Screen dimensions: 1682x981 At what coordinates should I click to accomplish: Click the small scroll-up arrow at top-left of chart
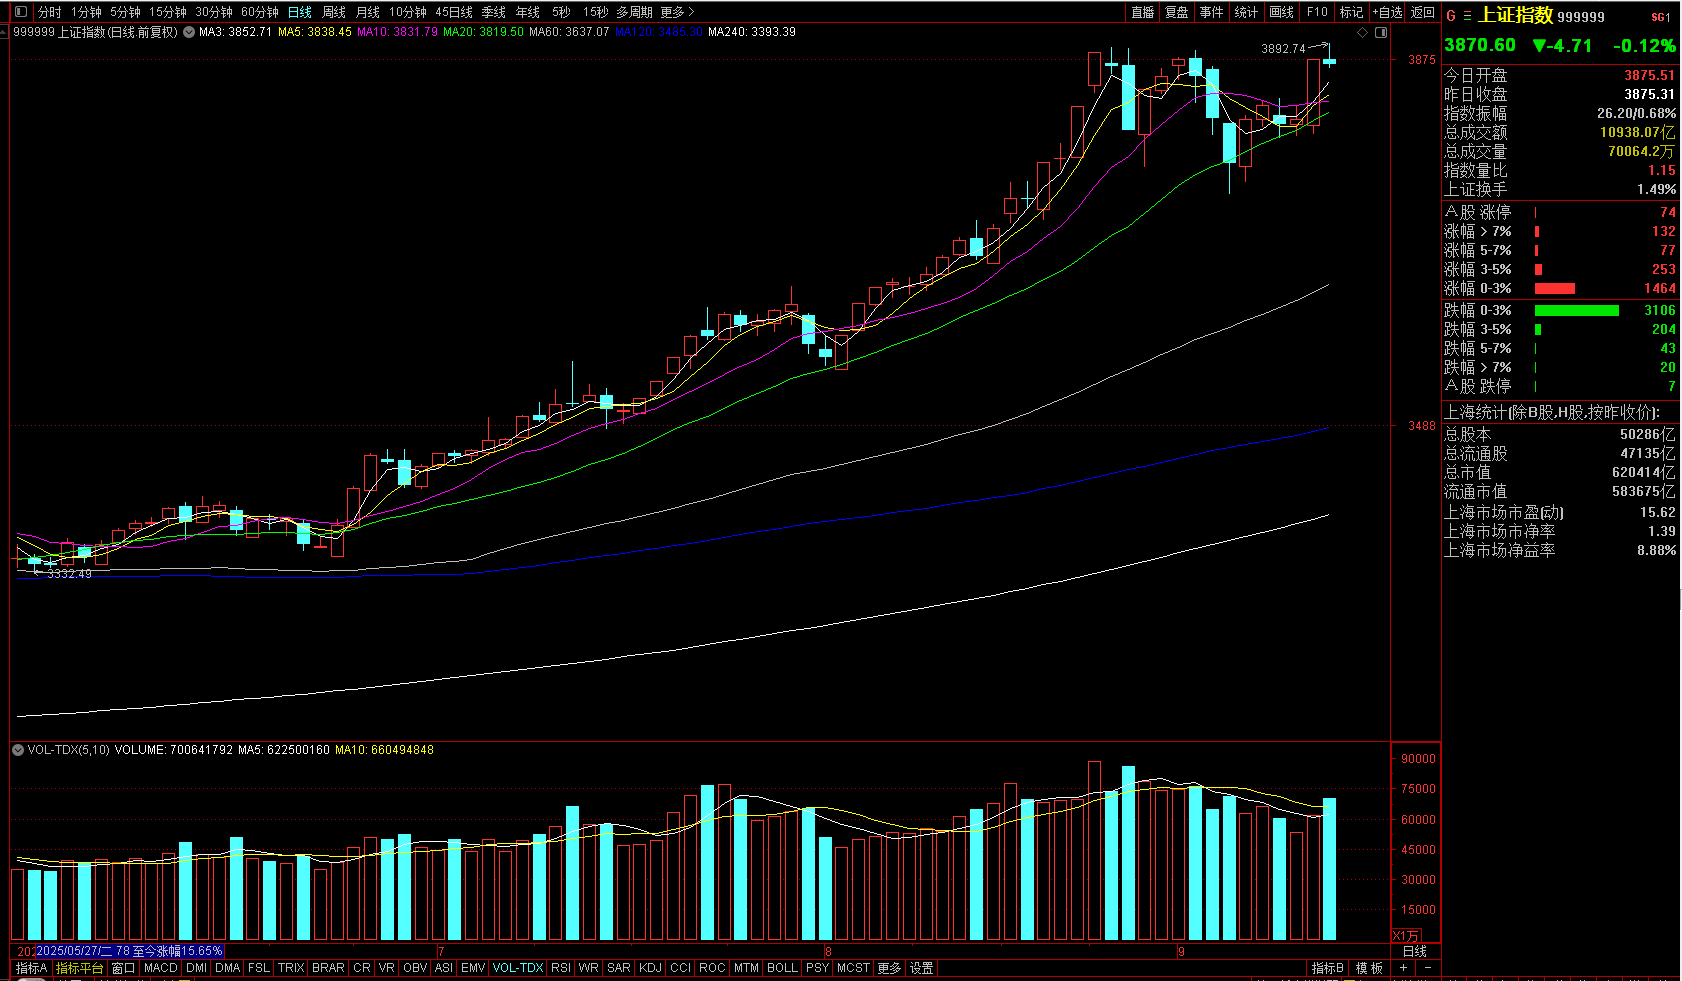(x=4, y=32)
